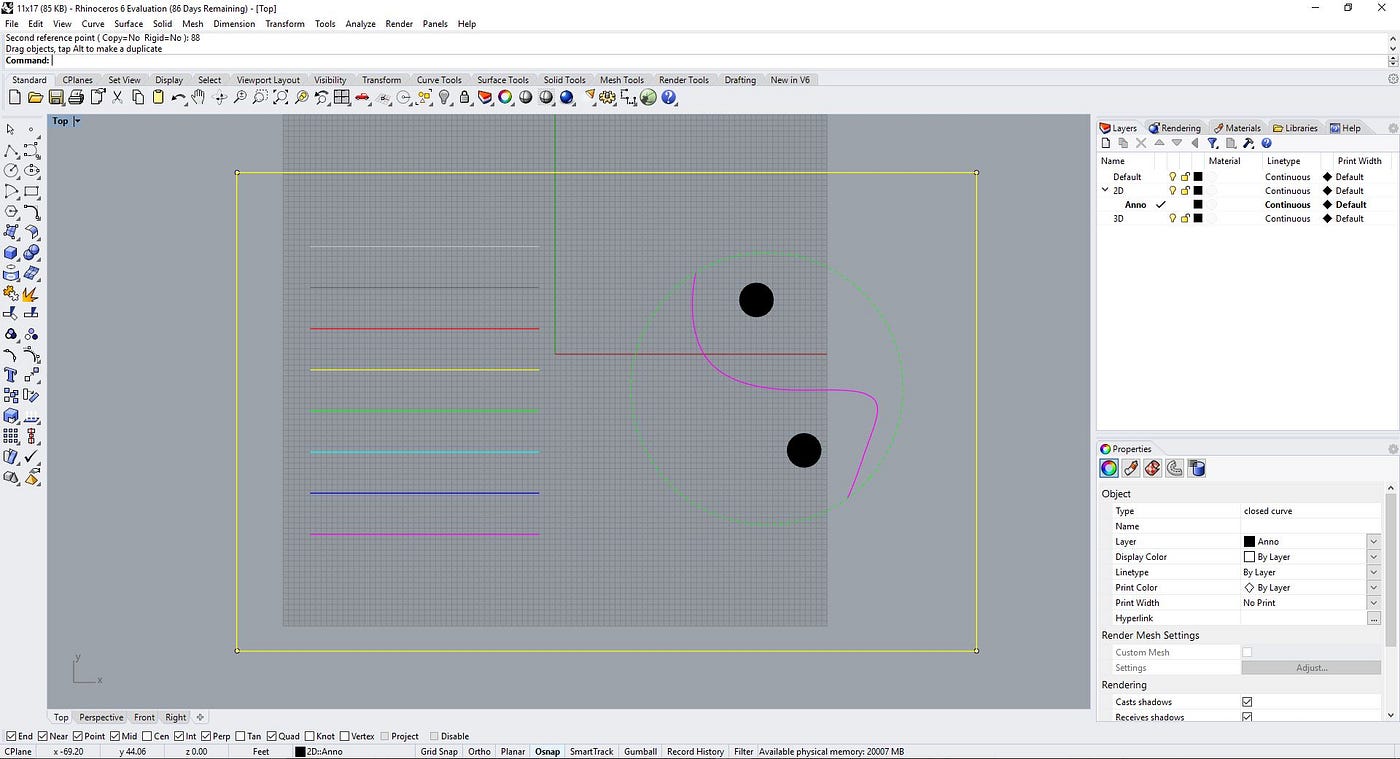
Task: Switch to the Perspective viewport
Action: pyautogui.click(x=100, y=717)
